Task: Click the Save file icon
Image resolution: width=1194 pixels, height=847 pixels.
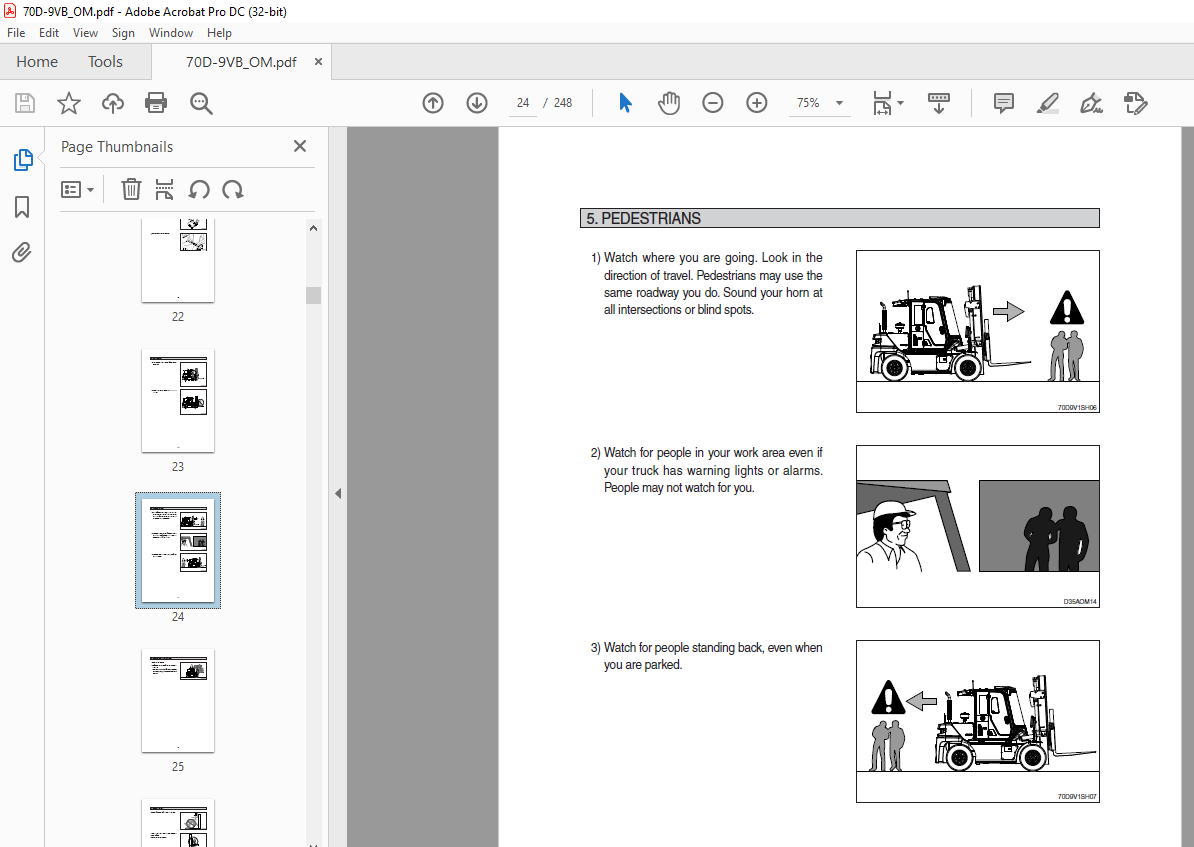Action: (x=25, y=103)
